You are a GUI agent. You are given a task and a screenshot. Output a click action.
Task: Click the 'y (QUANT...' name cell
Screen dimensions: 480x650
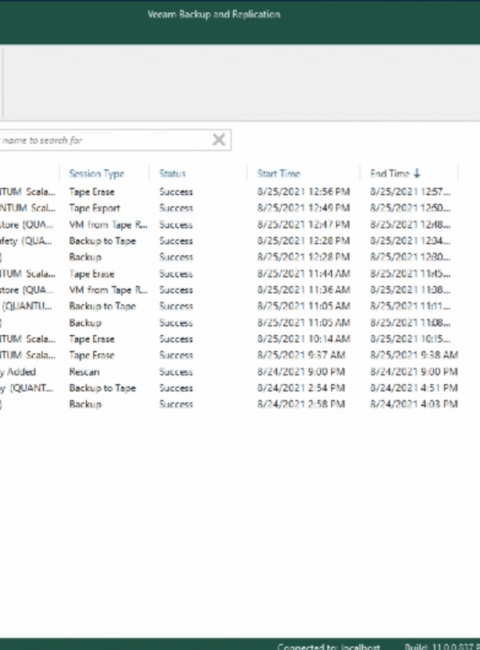pyautogui.click(x=27, y=388)
